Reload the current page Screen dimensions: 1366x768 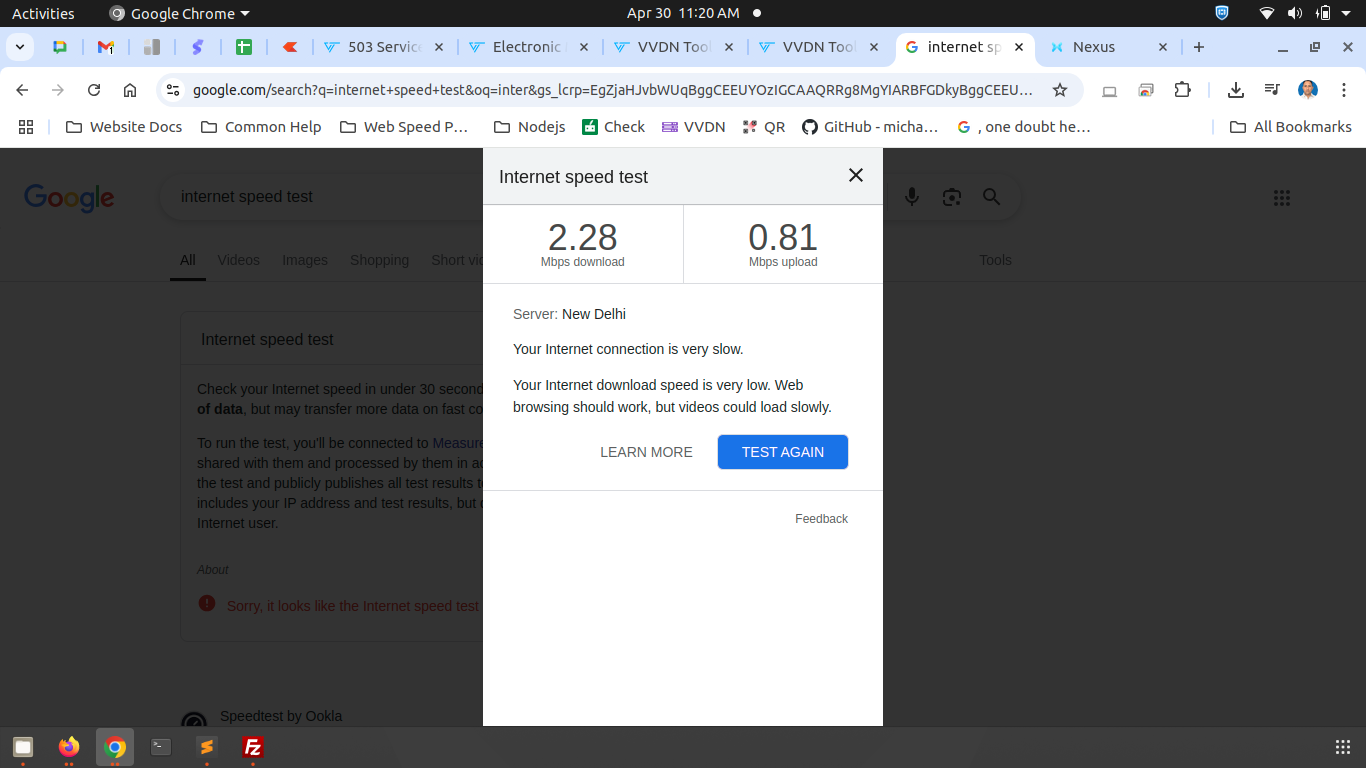94,90
